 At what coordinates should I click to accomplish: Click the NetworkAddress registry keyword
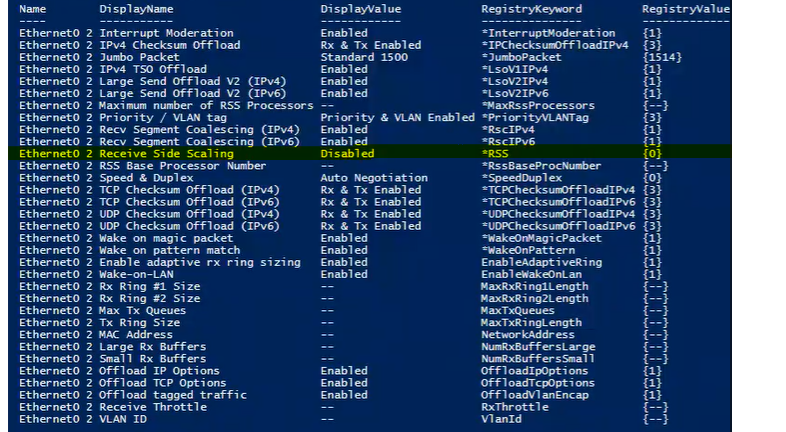tap(524, 334)
